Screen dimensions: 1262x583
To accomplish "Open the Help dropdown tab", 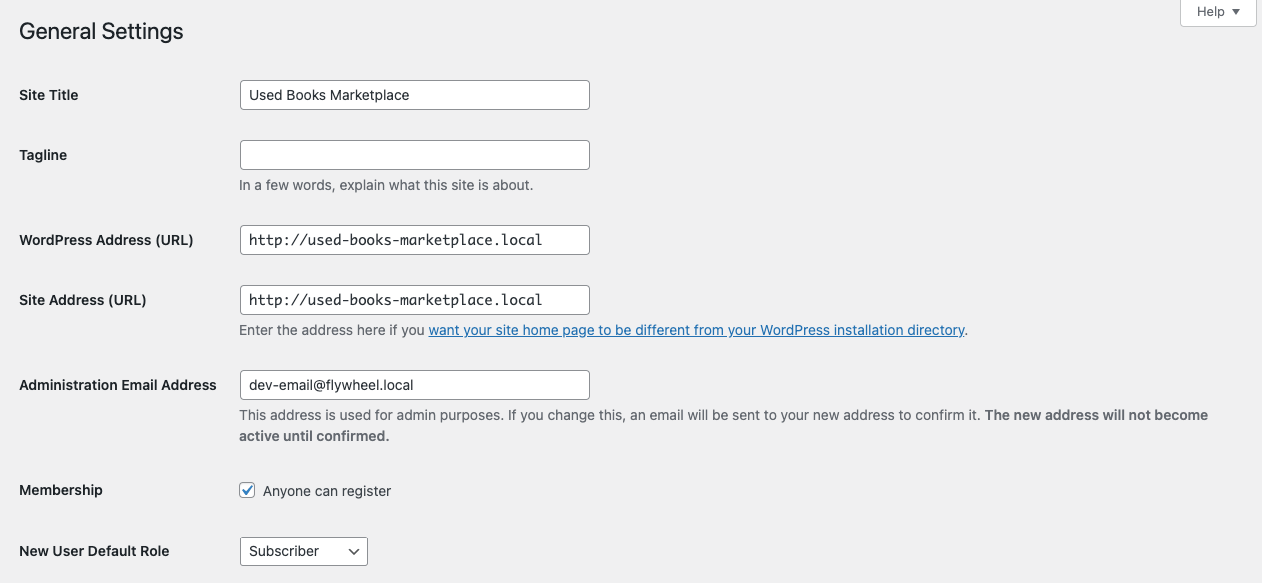I will (x=1217, y=12).
